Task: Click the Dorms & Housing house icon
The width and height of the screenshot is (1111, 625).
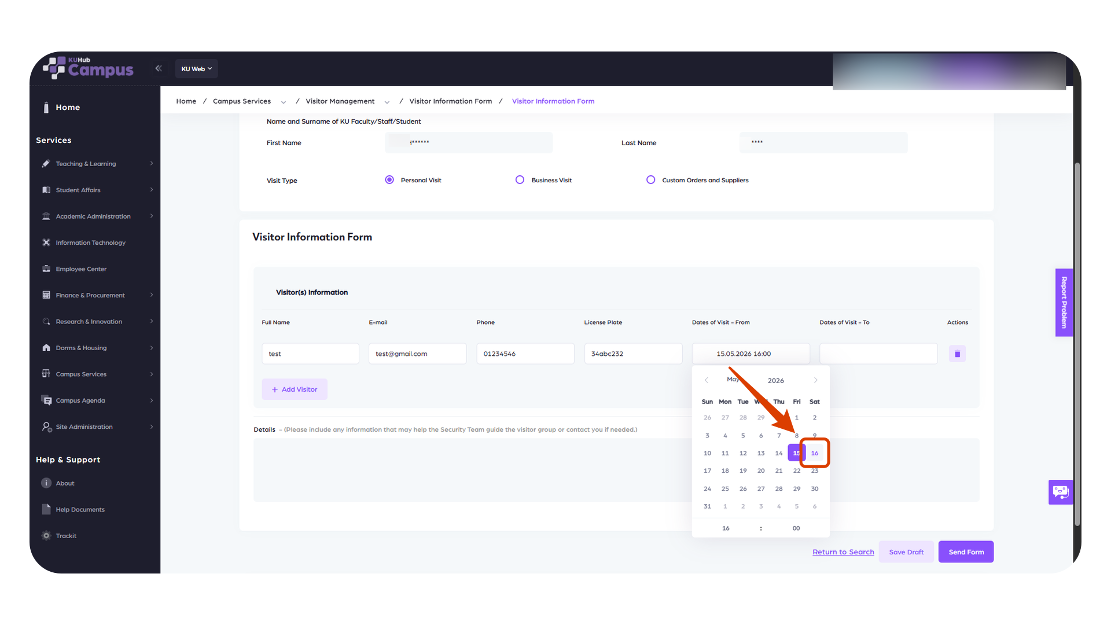Action: click(46, 348)
